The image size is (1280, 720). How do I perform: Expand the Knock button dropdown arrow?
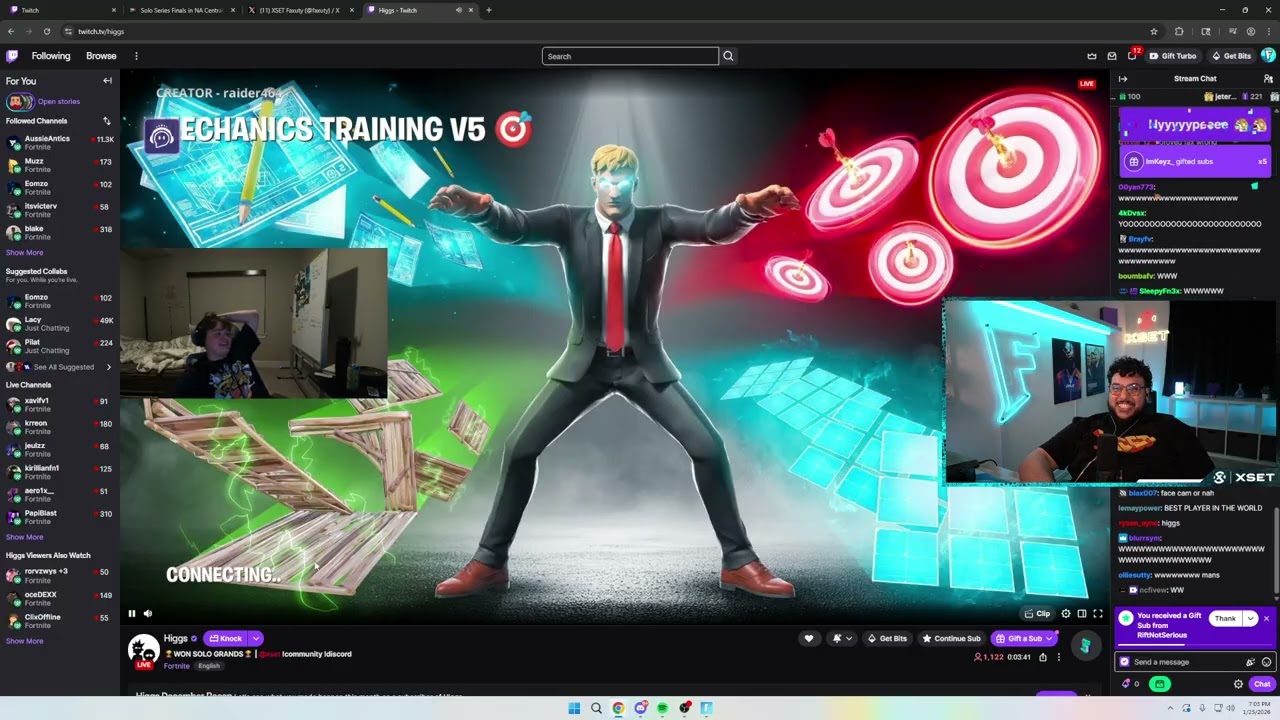(x=256, y=638)
